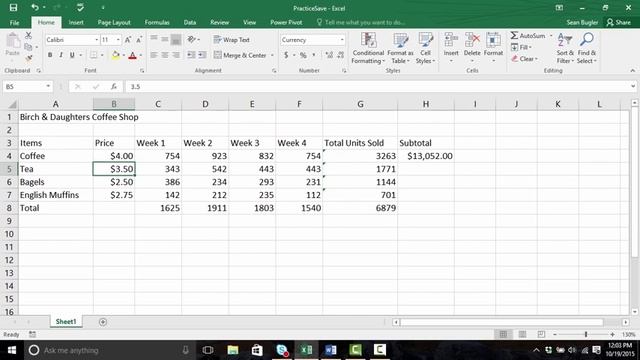Click the Undo arrow icon
640x360 pixels.
coord(35,7)
